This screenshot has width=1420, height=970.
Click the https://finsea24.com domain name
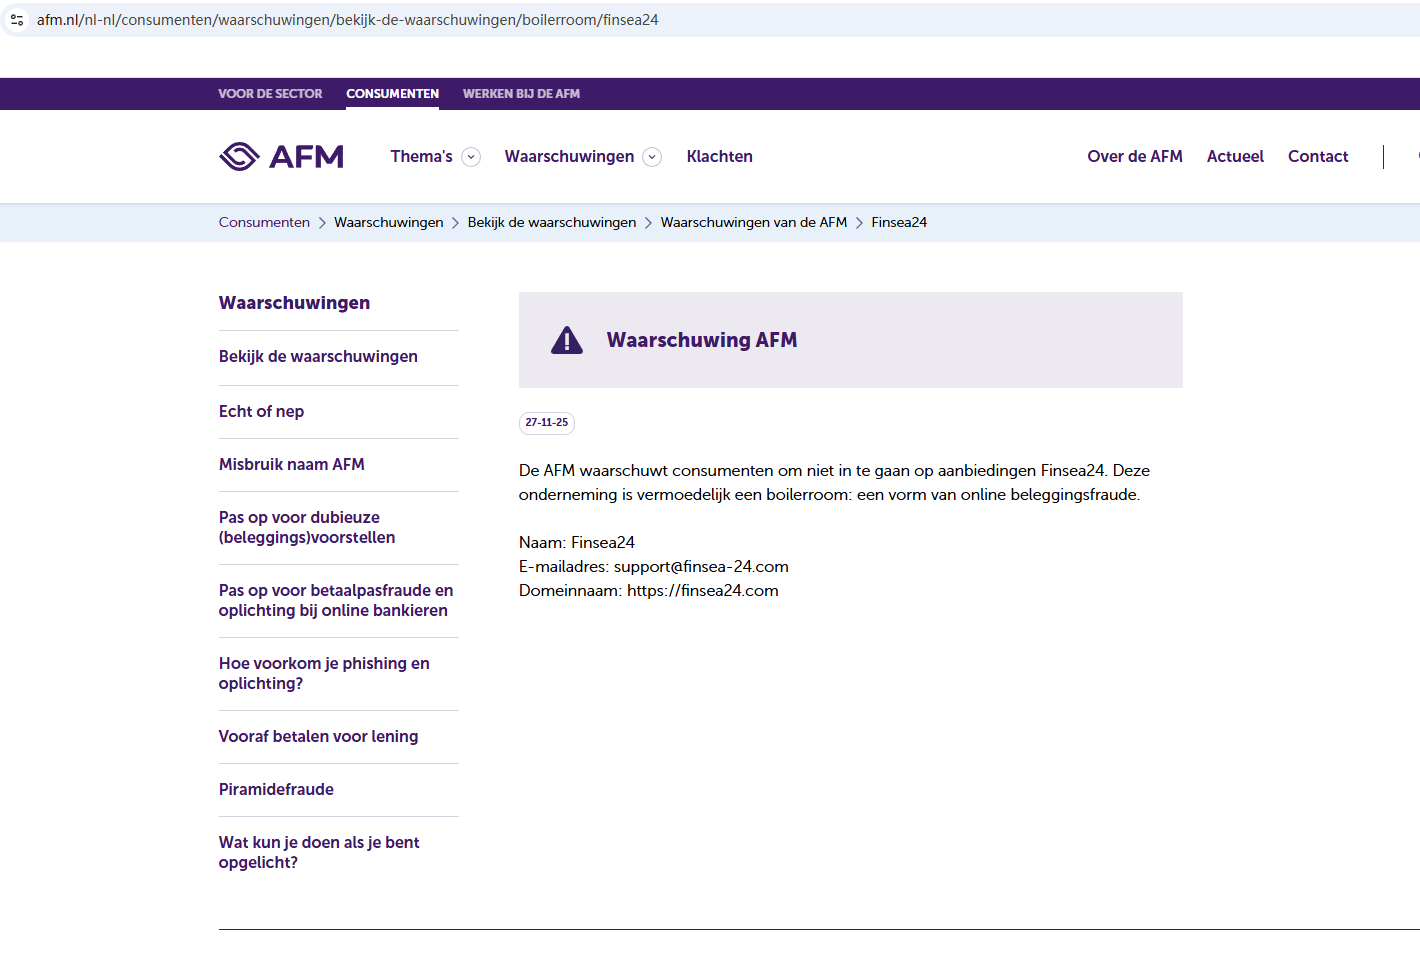point(703,591)
